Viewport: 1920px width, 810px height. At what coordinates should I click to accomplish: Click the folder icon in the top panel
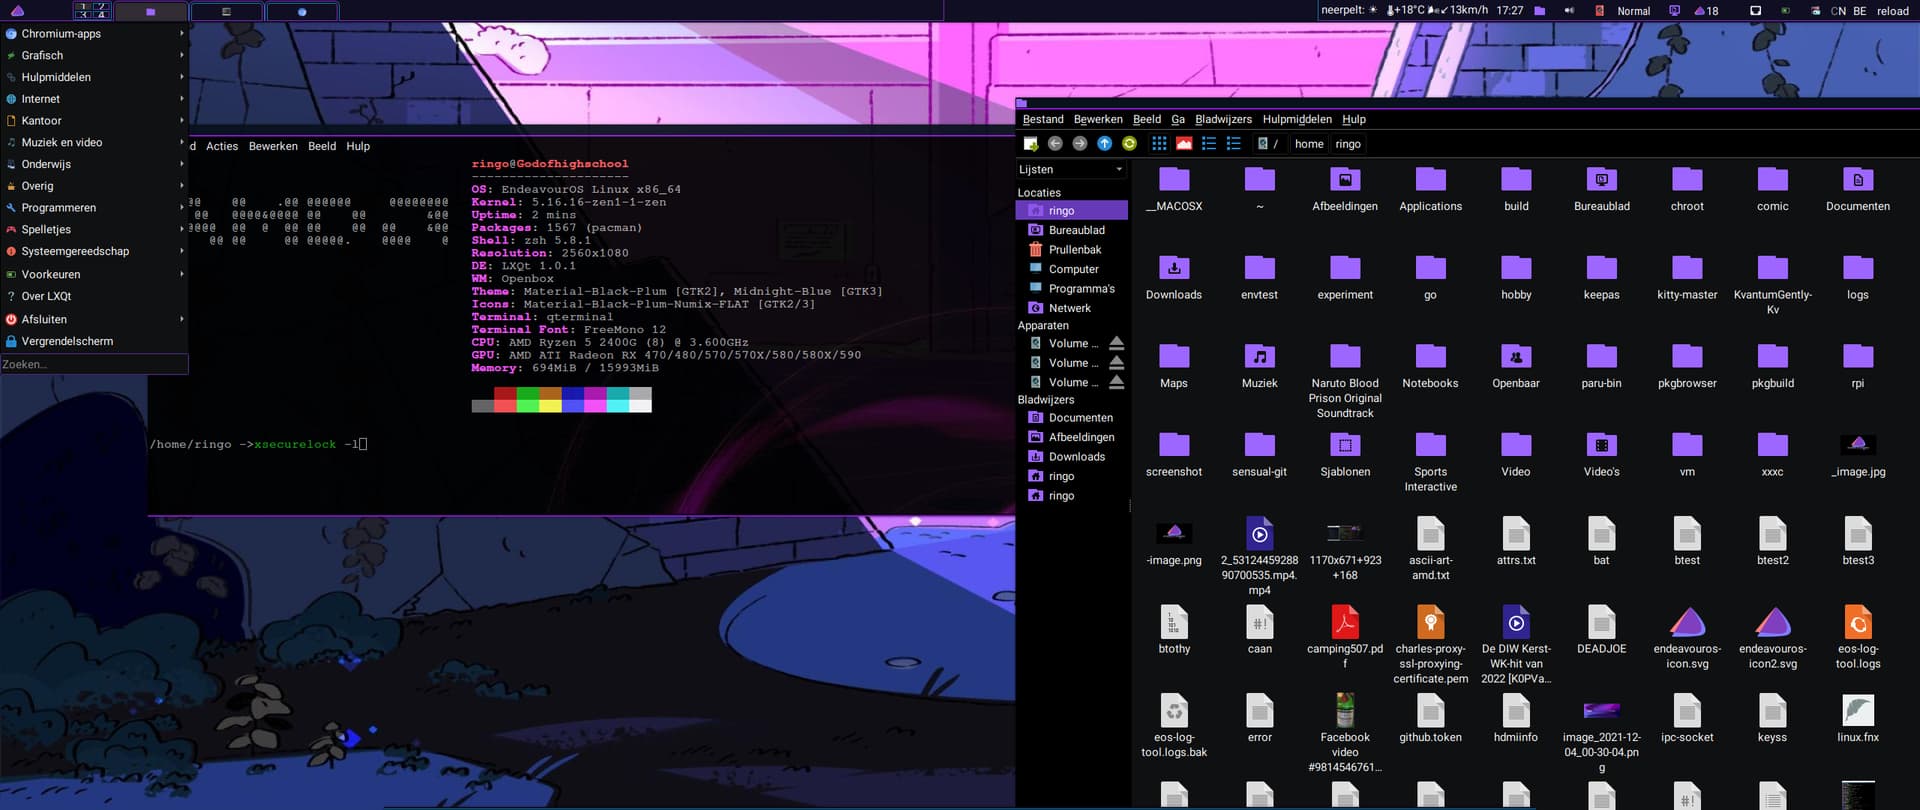click(x=1540, y=11)
